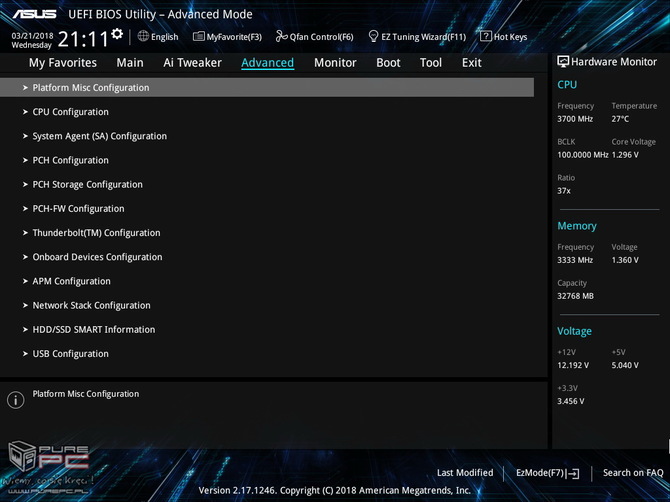The image size is (670, 502).
Task: Click the info icon in the help area
Action: 16,400
